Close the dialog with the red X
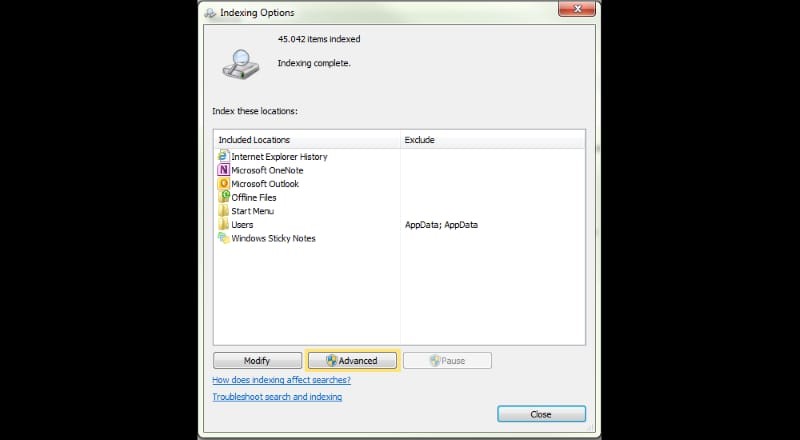800x440 pixels. (577, 9)
